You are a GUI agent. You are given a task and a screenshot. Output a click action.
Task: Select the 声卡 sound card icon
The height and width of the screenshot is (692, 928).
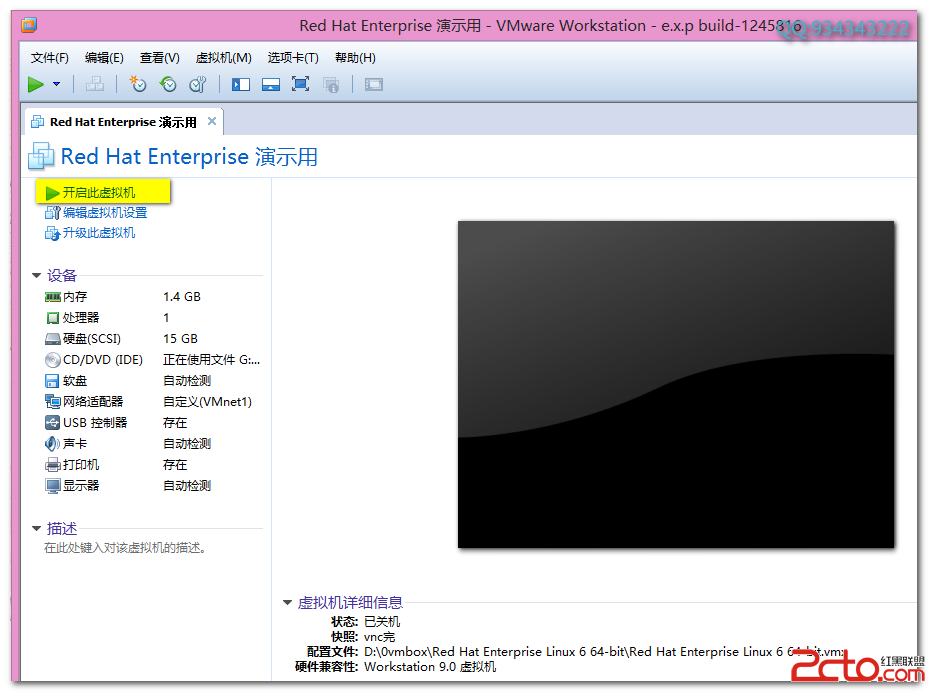point(52,444)
